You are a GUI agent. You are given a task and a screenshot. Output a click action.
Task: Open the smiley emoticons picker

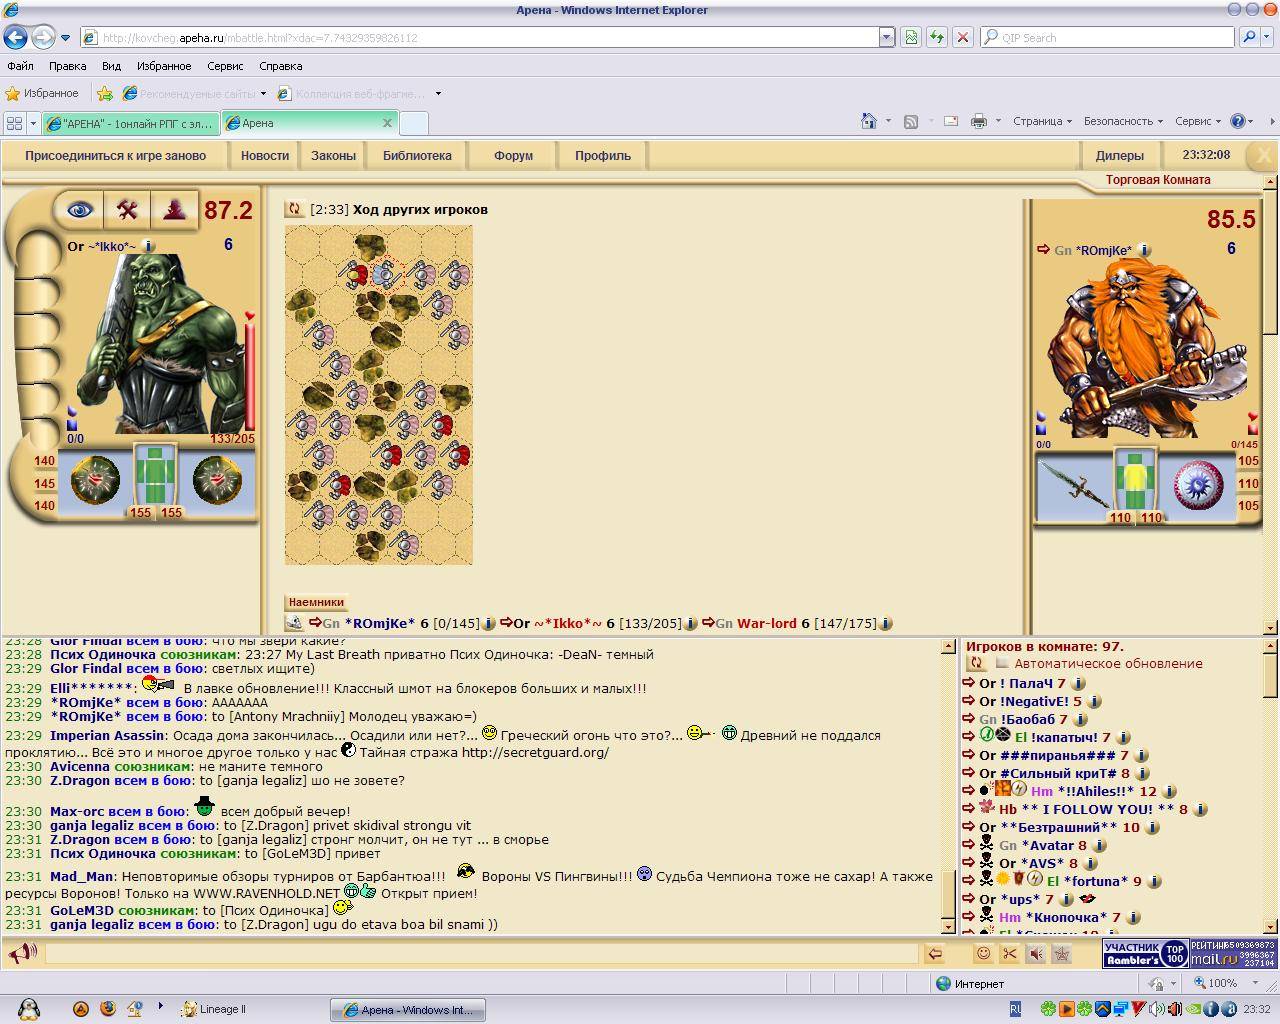tap(983, 954)
